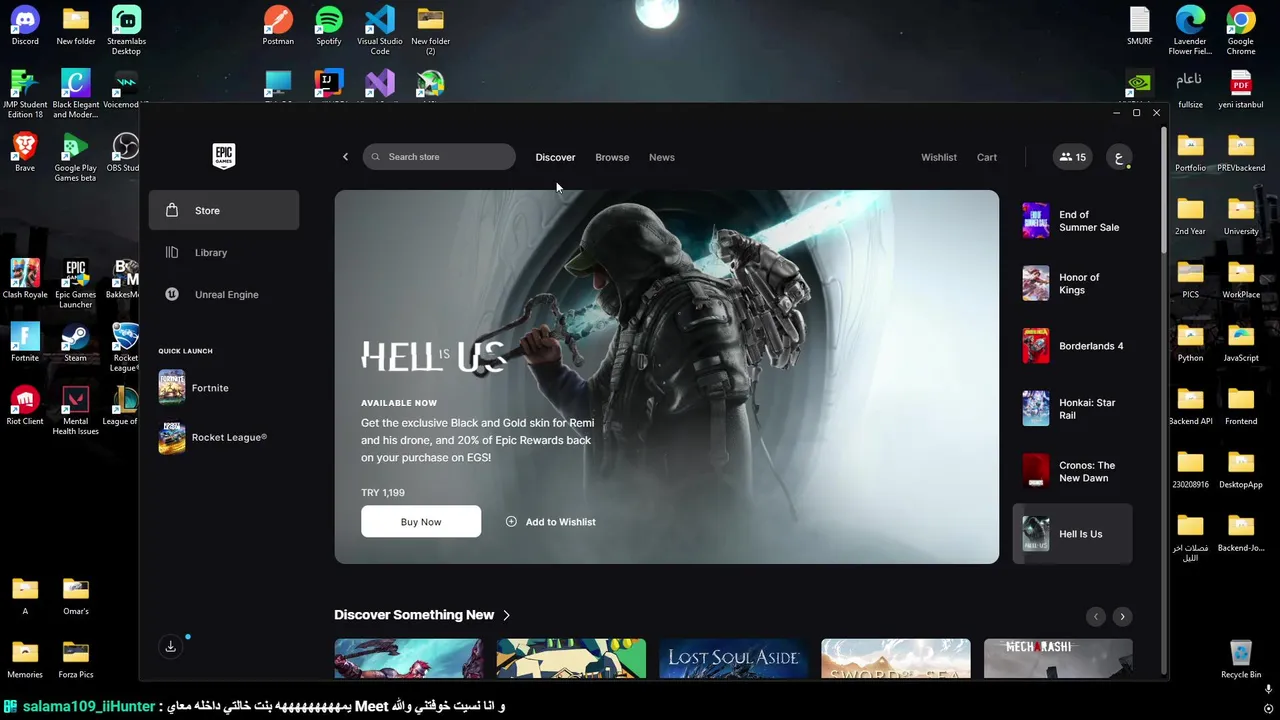Open the JavaScript folder

(x=1241, y=342)
